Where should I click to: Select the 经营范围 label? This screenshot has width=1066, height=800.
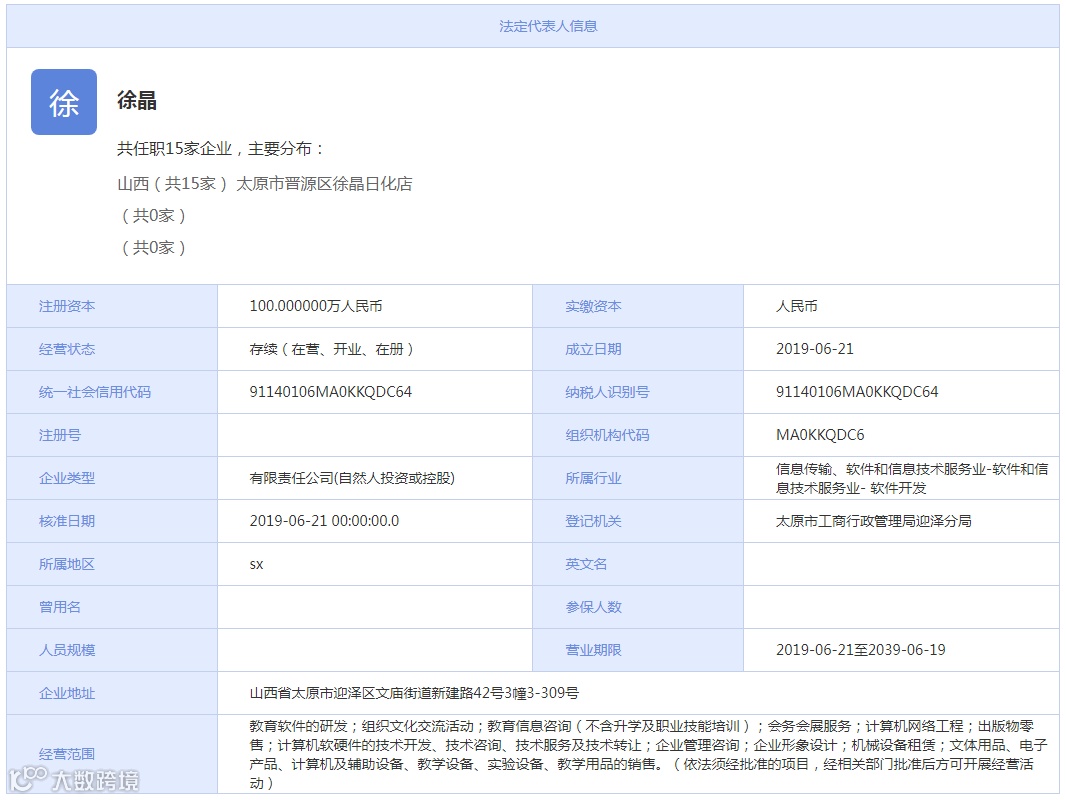click(67, 754)
